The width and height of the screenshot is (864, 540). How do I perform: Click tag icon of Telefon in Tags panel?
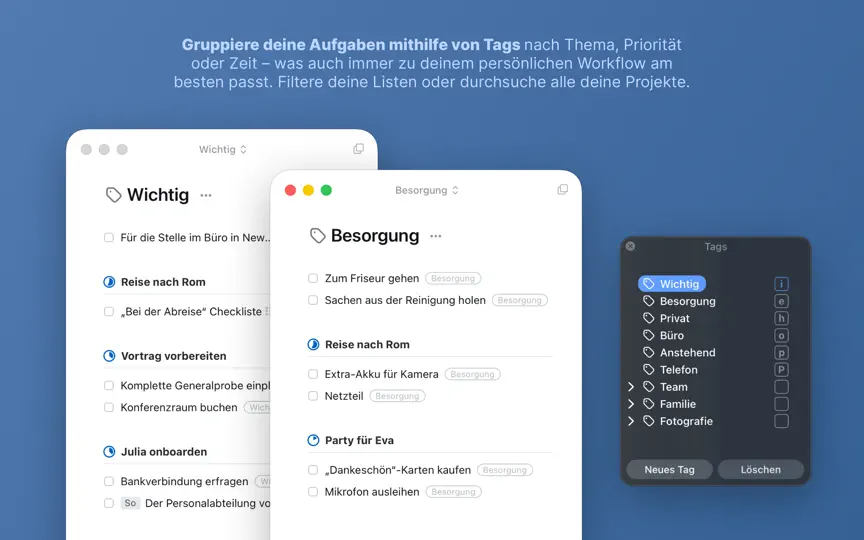tap(649, 369)
